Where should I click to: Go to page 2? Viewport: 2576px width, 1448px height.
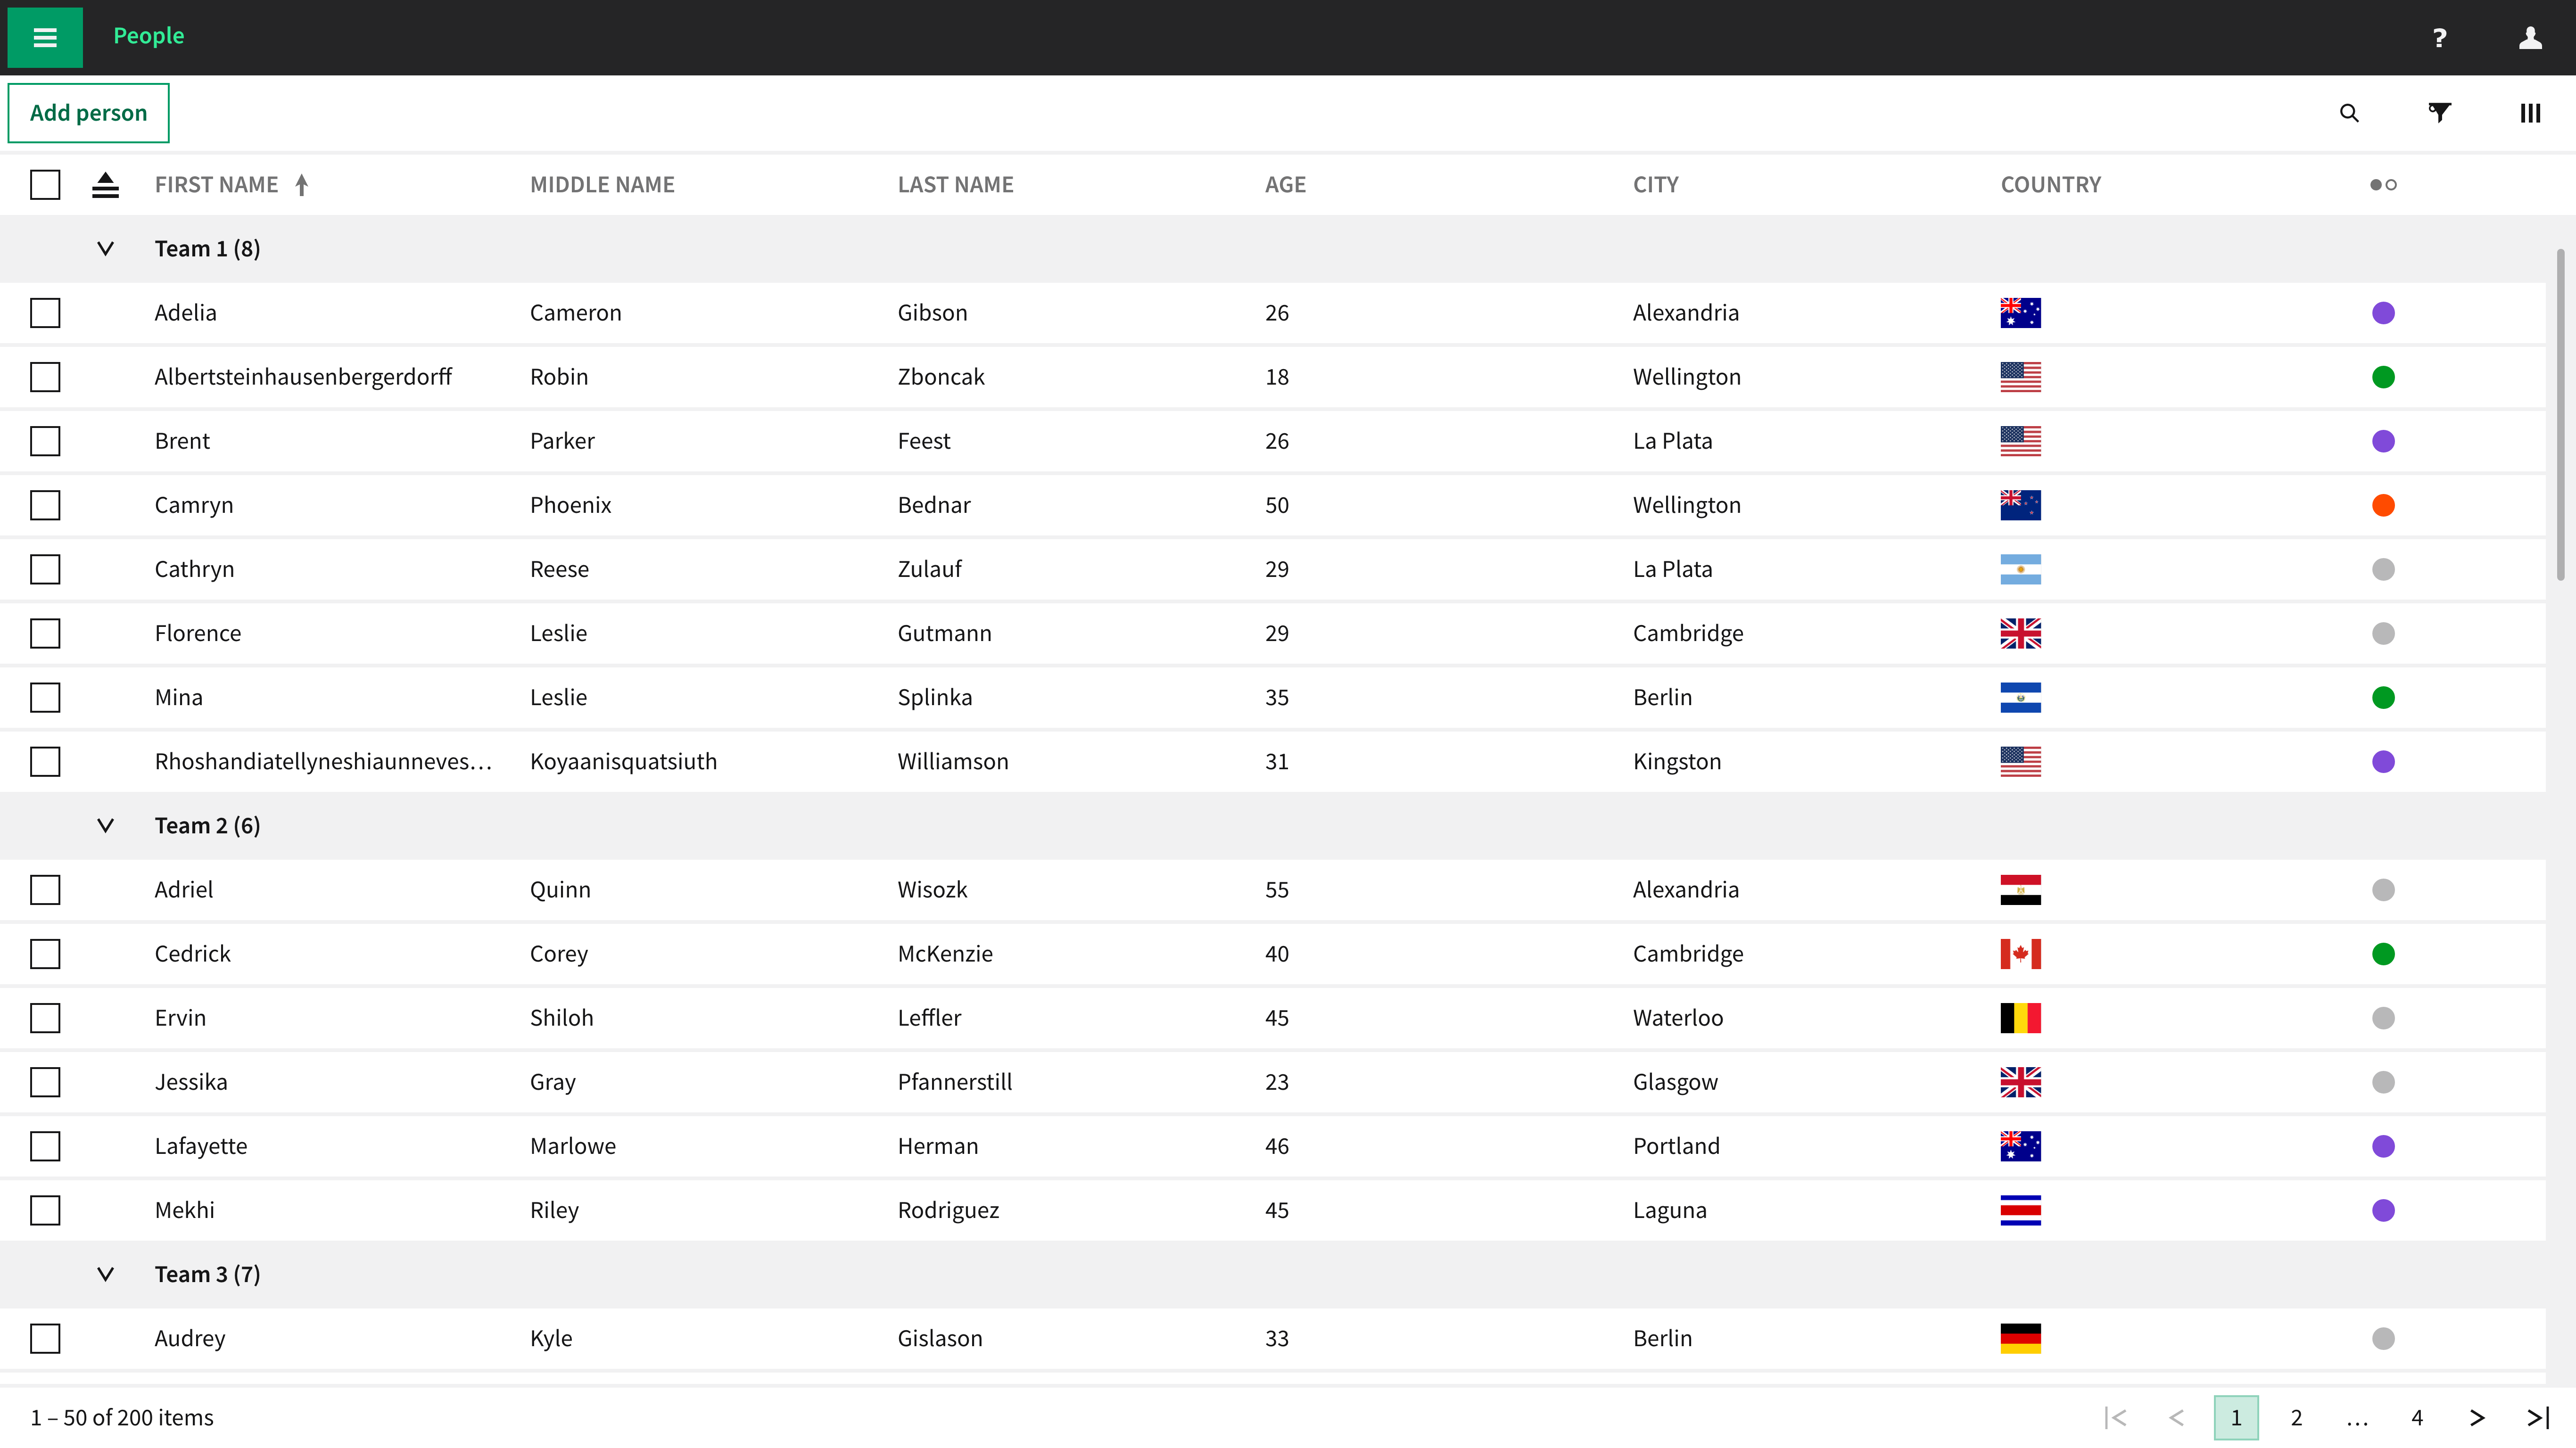(x=2297, y=1417)
